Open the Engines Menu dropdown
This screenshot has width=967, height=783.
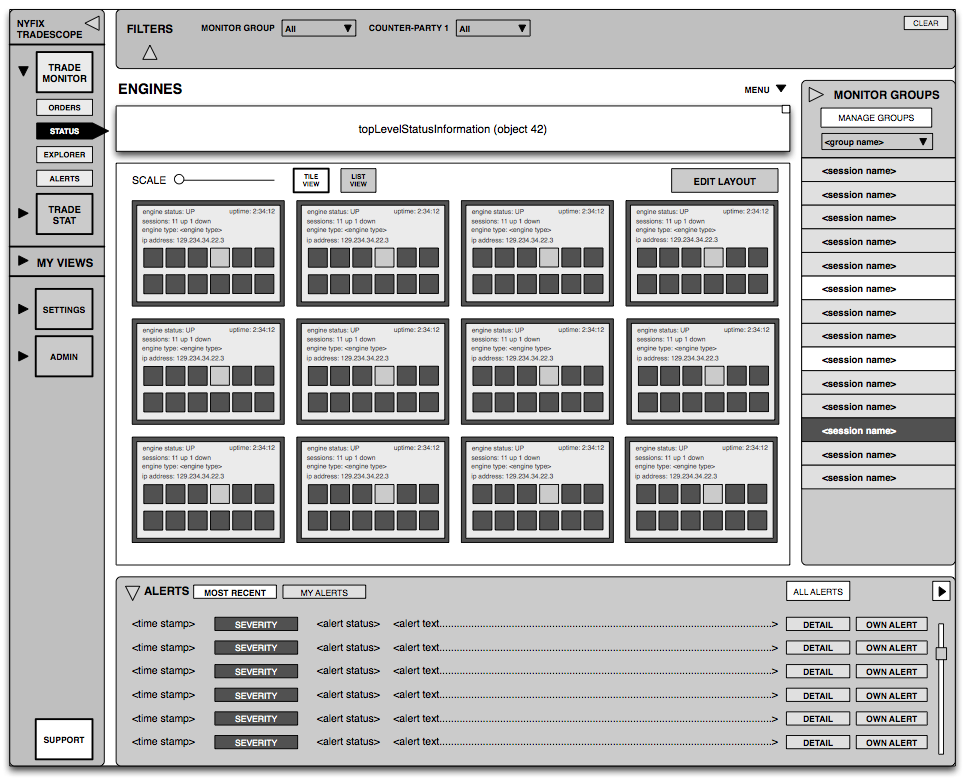pos(765,89)
